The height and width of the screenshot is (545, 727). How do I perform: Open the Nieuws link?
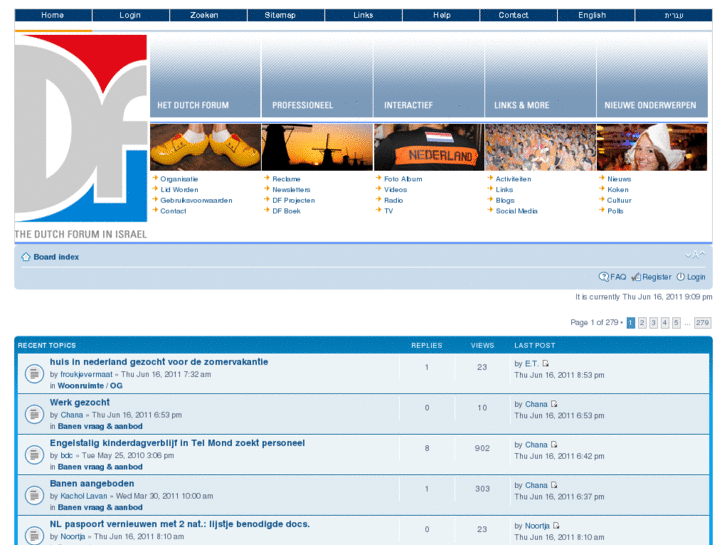pyautogui.click(x=619, y=179)
